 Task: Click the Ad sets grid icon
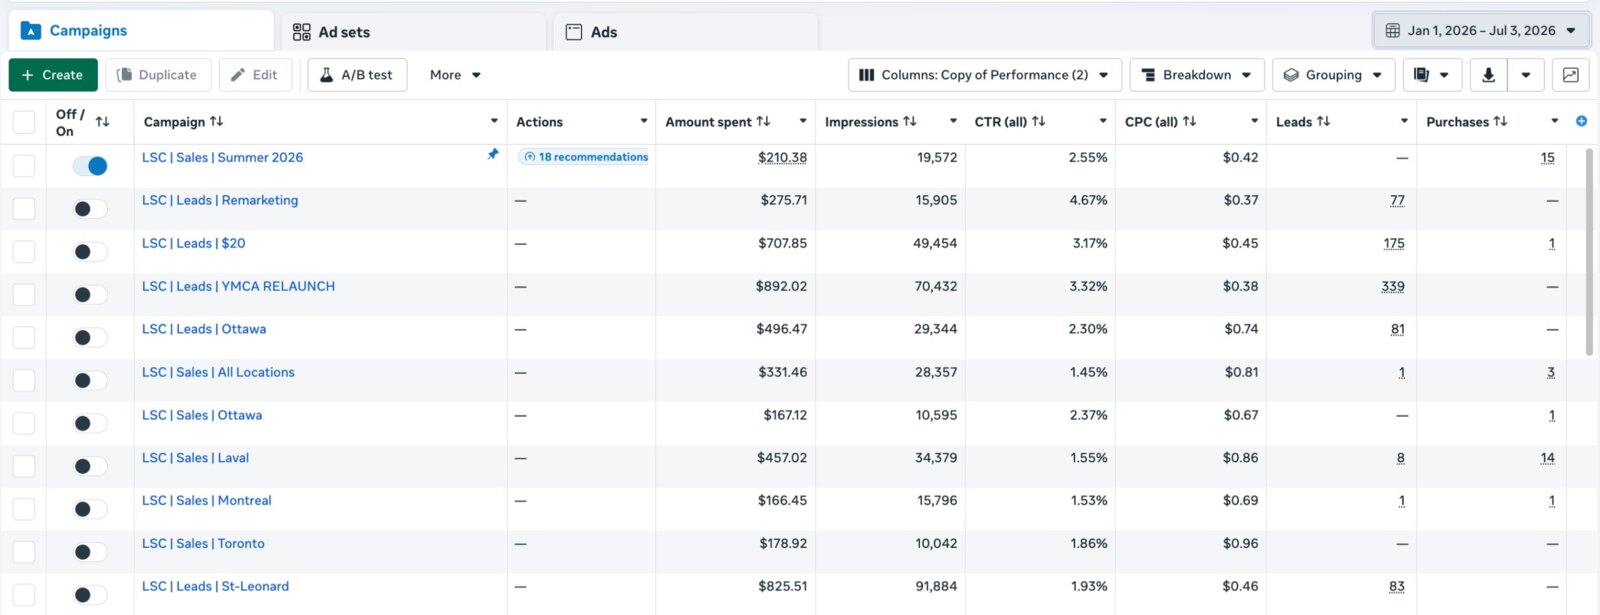301,32
